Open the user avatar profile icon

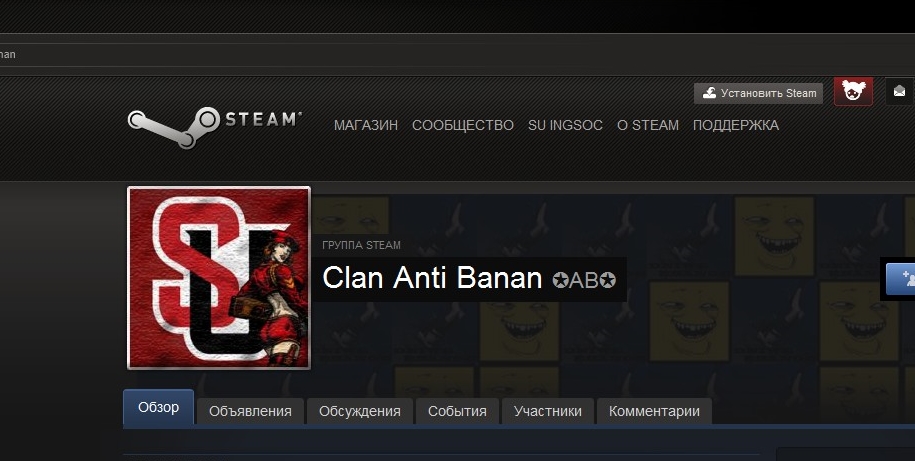[853, 92]
